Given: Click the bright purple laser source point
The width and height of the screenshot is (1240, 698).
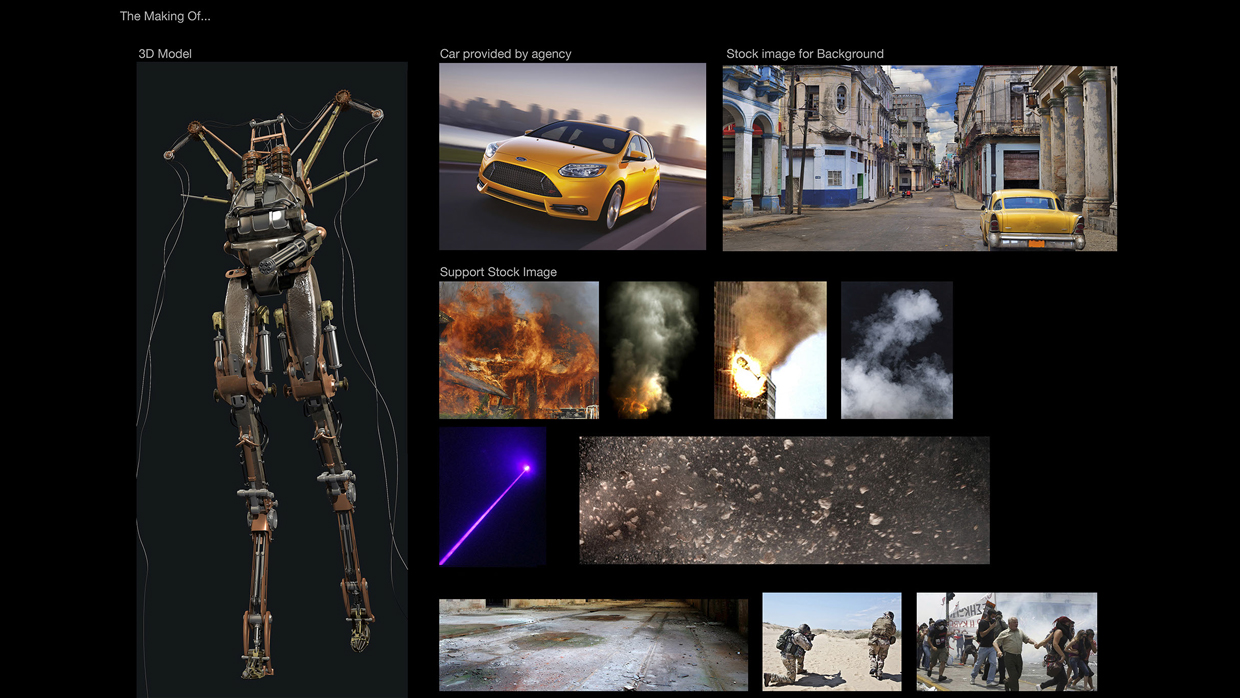Looking at the screenshot, I should [x=527, y=467].
